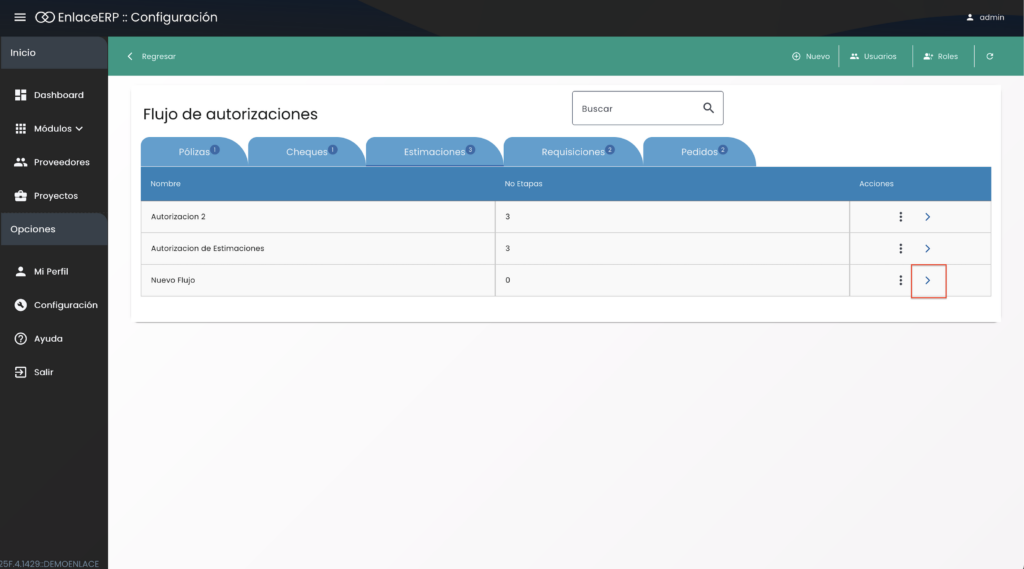This screenshot has height=569, width=1024.
Task: Open three-dot menu for Nuevo Flujo
Action: 901,280
